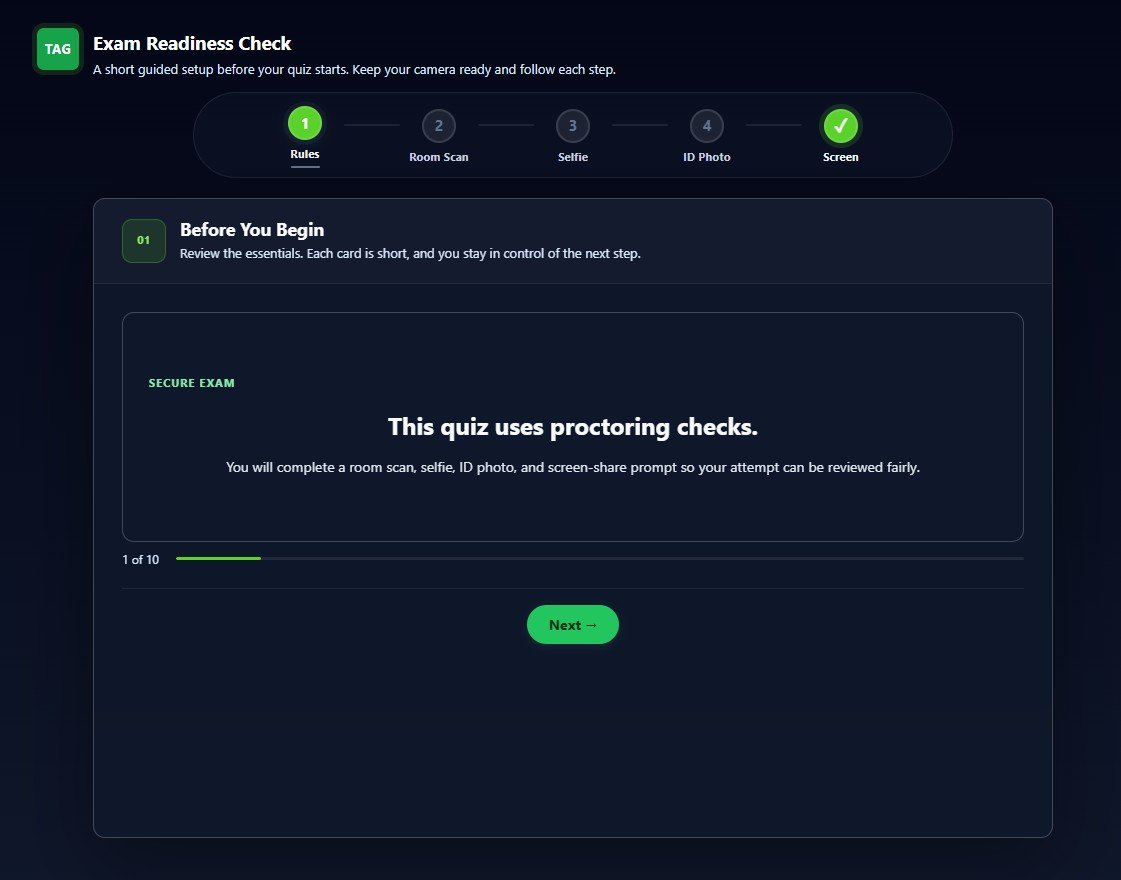
Task: Select step 4 ID Photo circle
Action: pos(706,126)
